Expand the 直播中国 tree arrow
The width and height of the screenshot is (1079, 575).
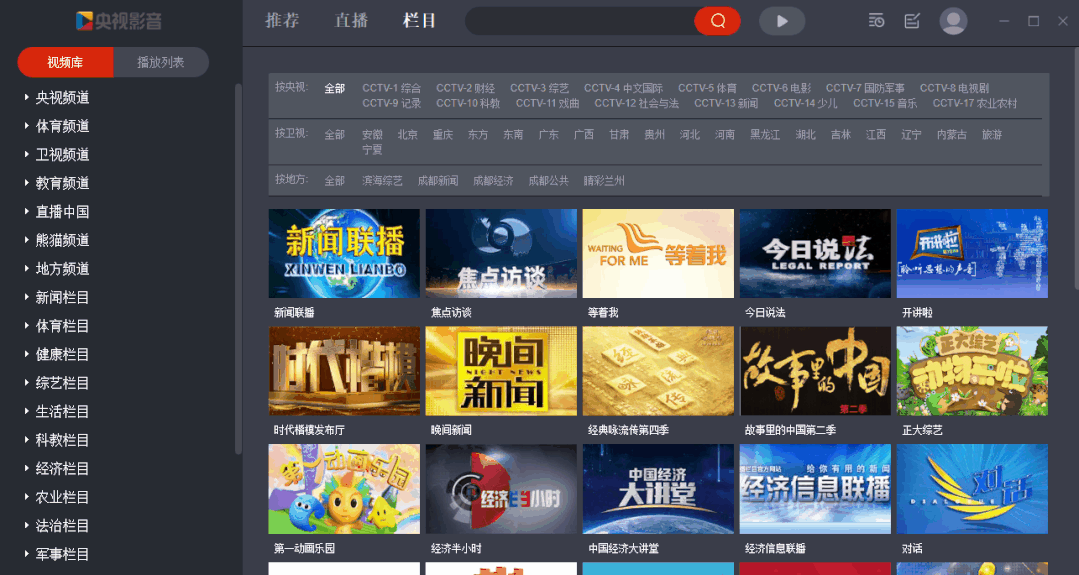[x=26, y=212]
